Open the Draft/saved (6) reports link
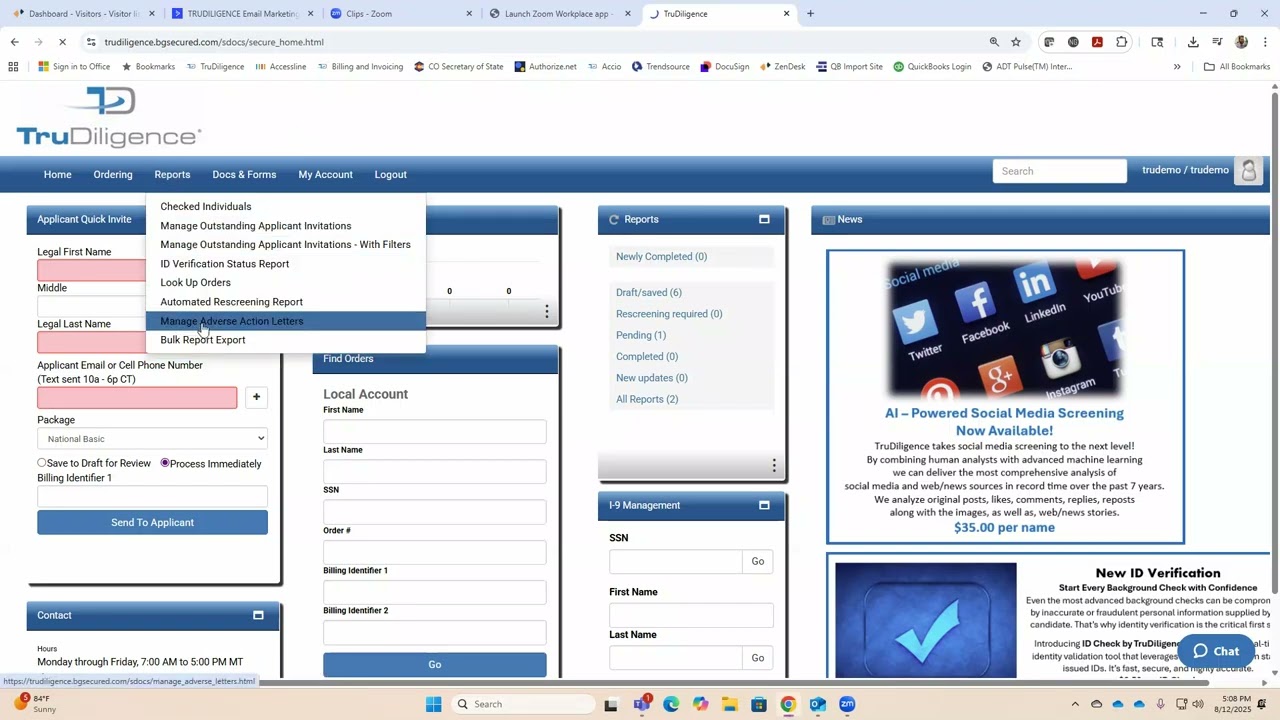Image resolution: width=1280 pixels, height=720 pixels. click(649, 293)
